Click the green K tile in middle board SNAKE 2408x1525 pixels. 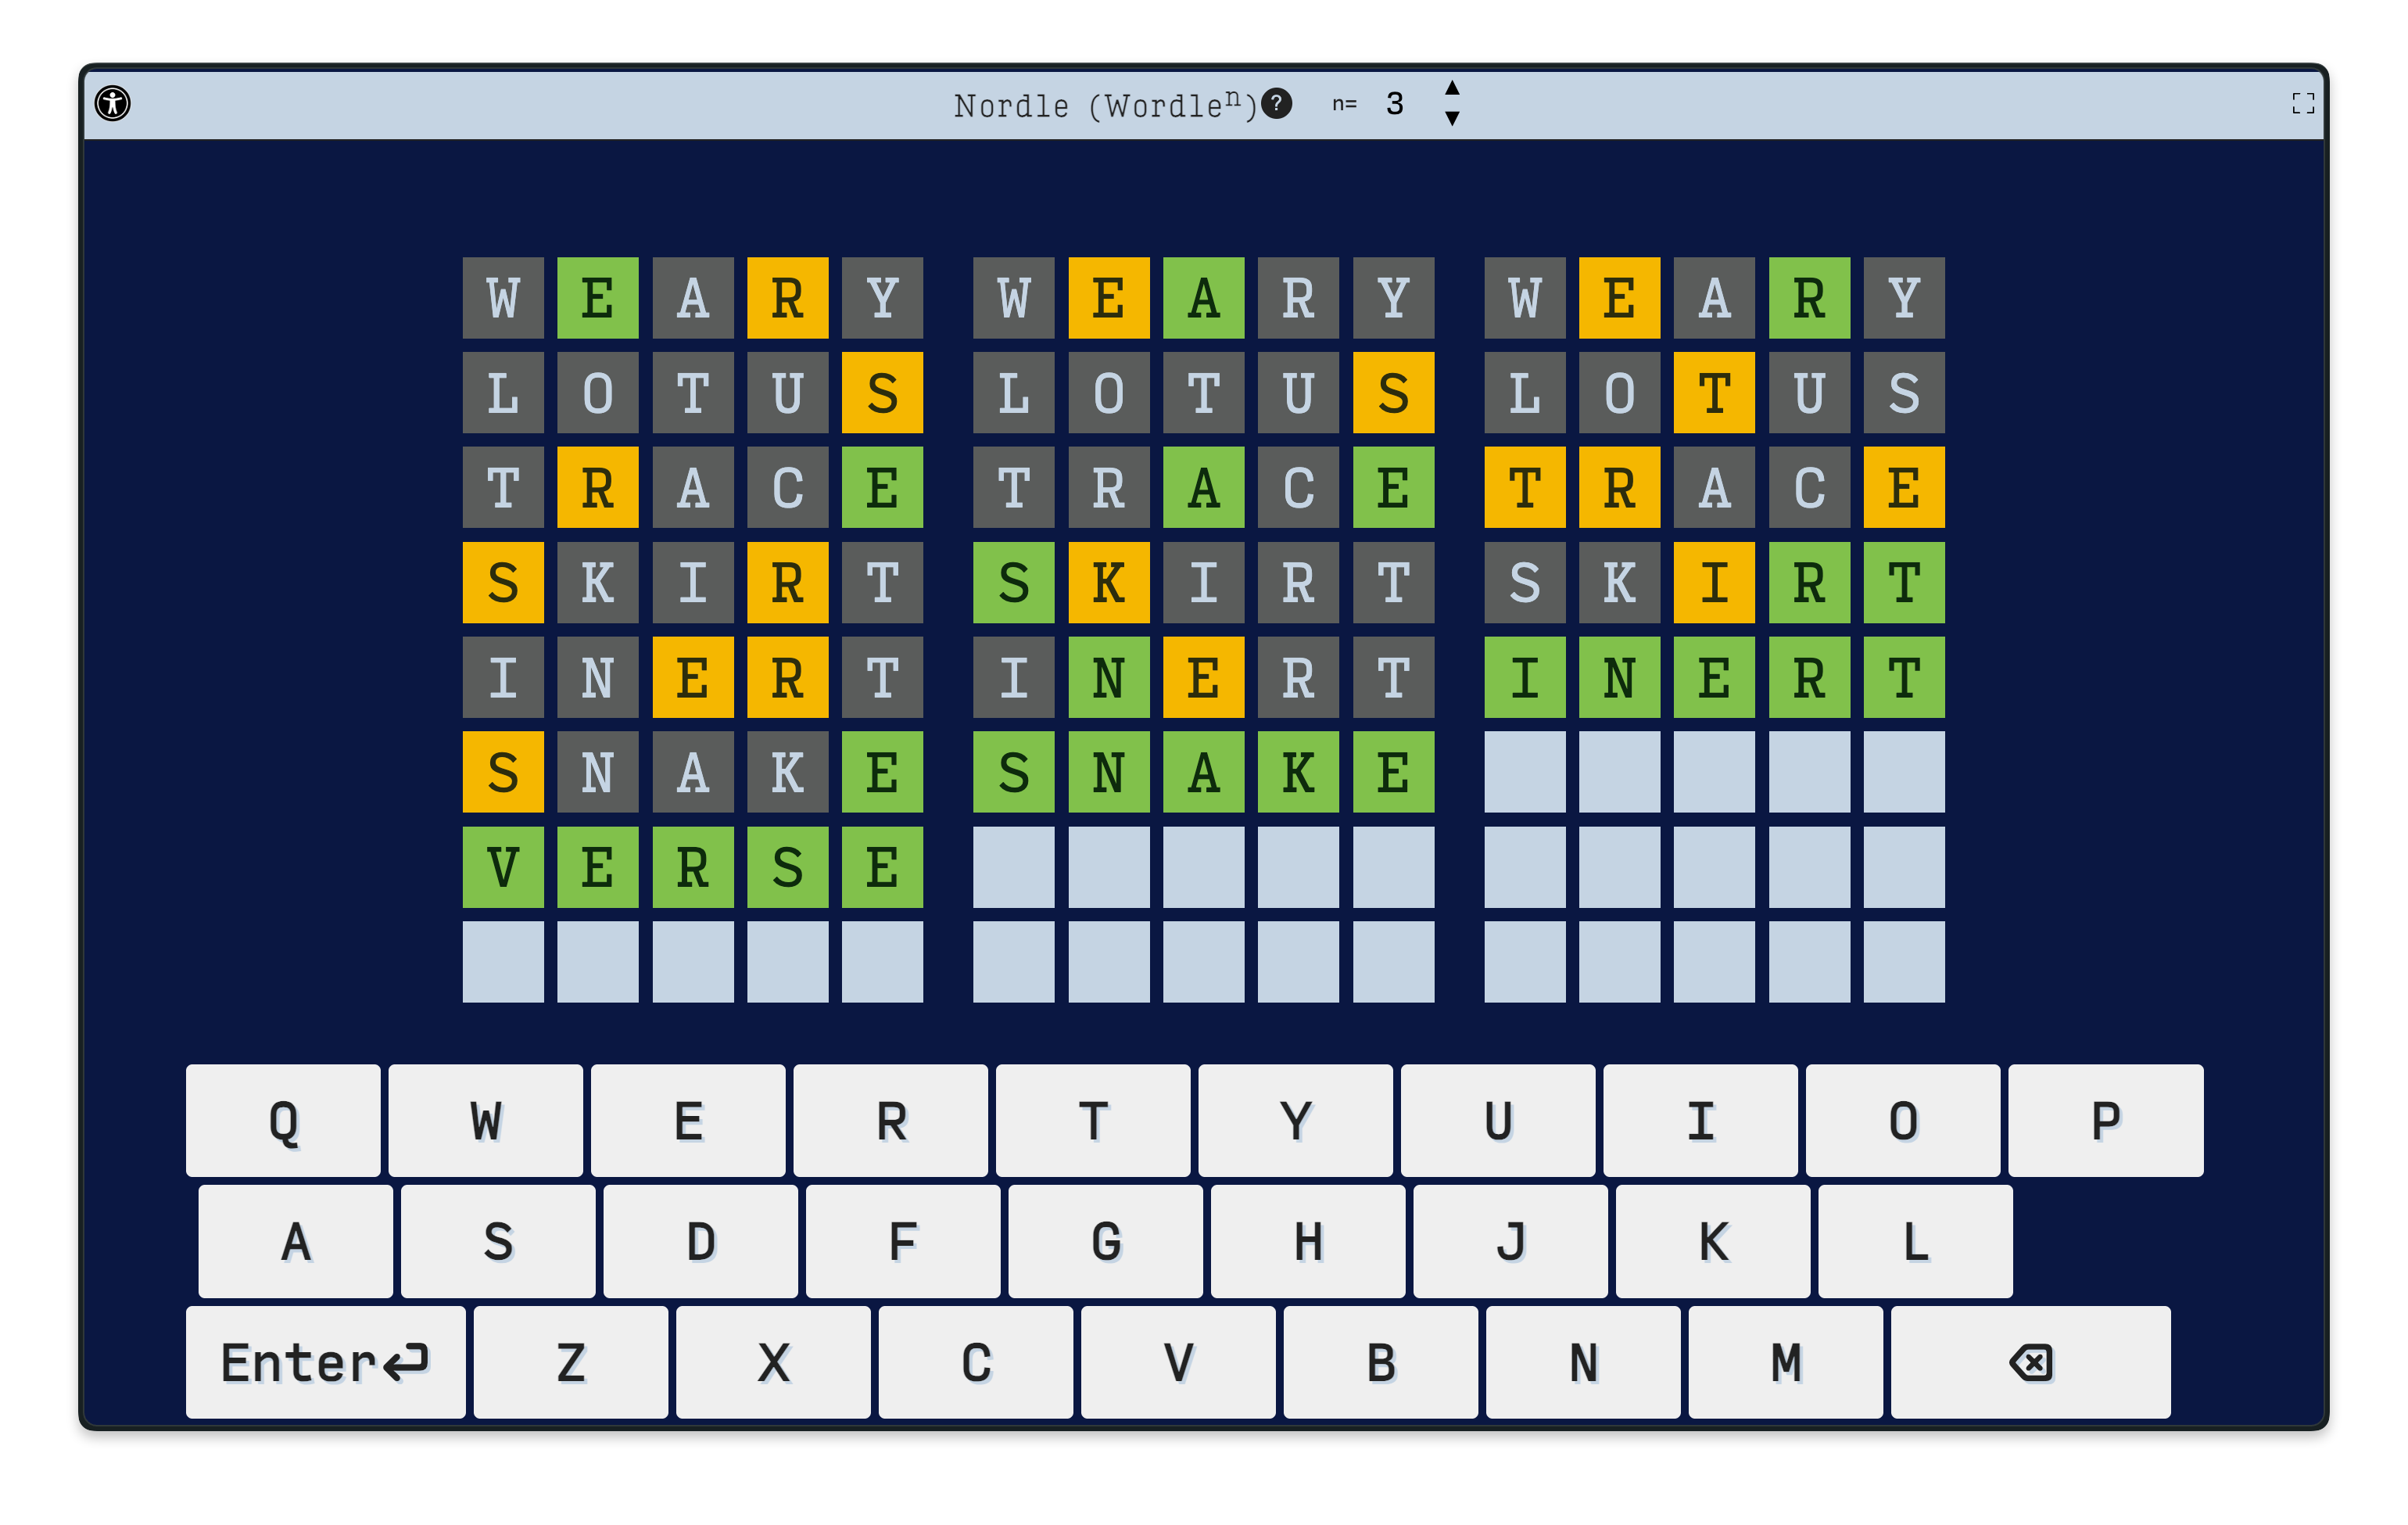(x=1298, y=772)
